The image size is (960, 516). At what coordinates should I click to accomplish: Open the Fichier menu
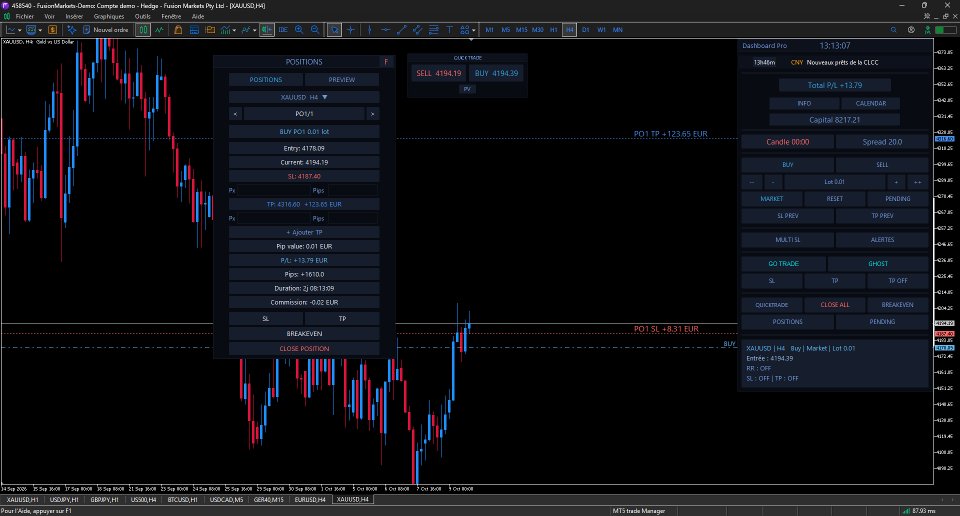coord(24,17)
